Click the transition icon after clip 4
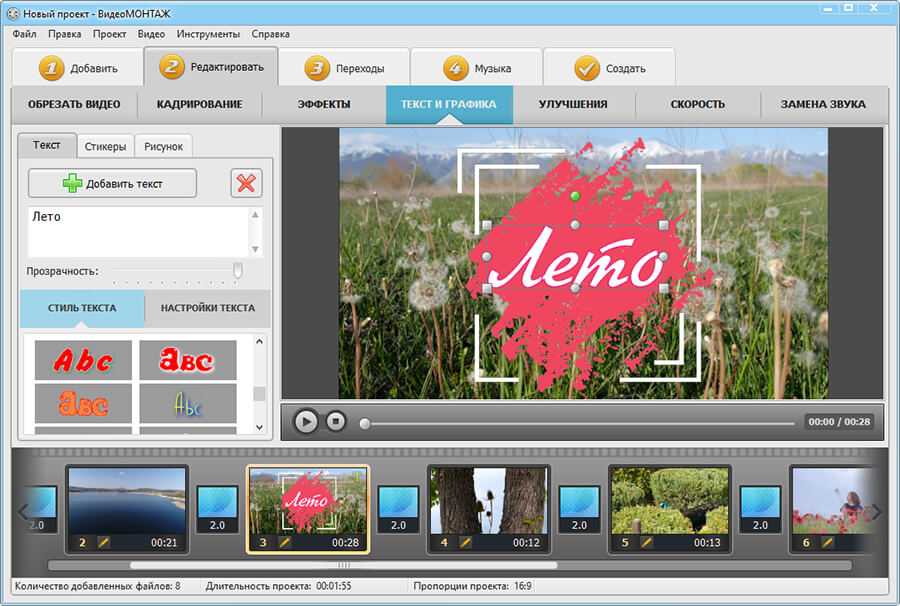Image resolution: width=900 pixels, height=606 pixels. click(578, 509)
